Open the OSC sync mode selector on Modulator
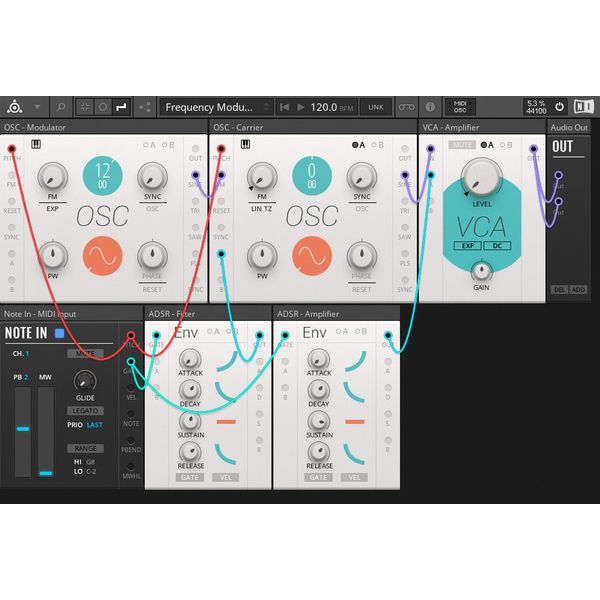600x600 pixels. 152,209
